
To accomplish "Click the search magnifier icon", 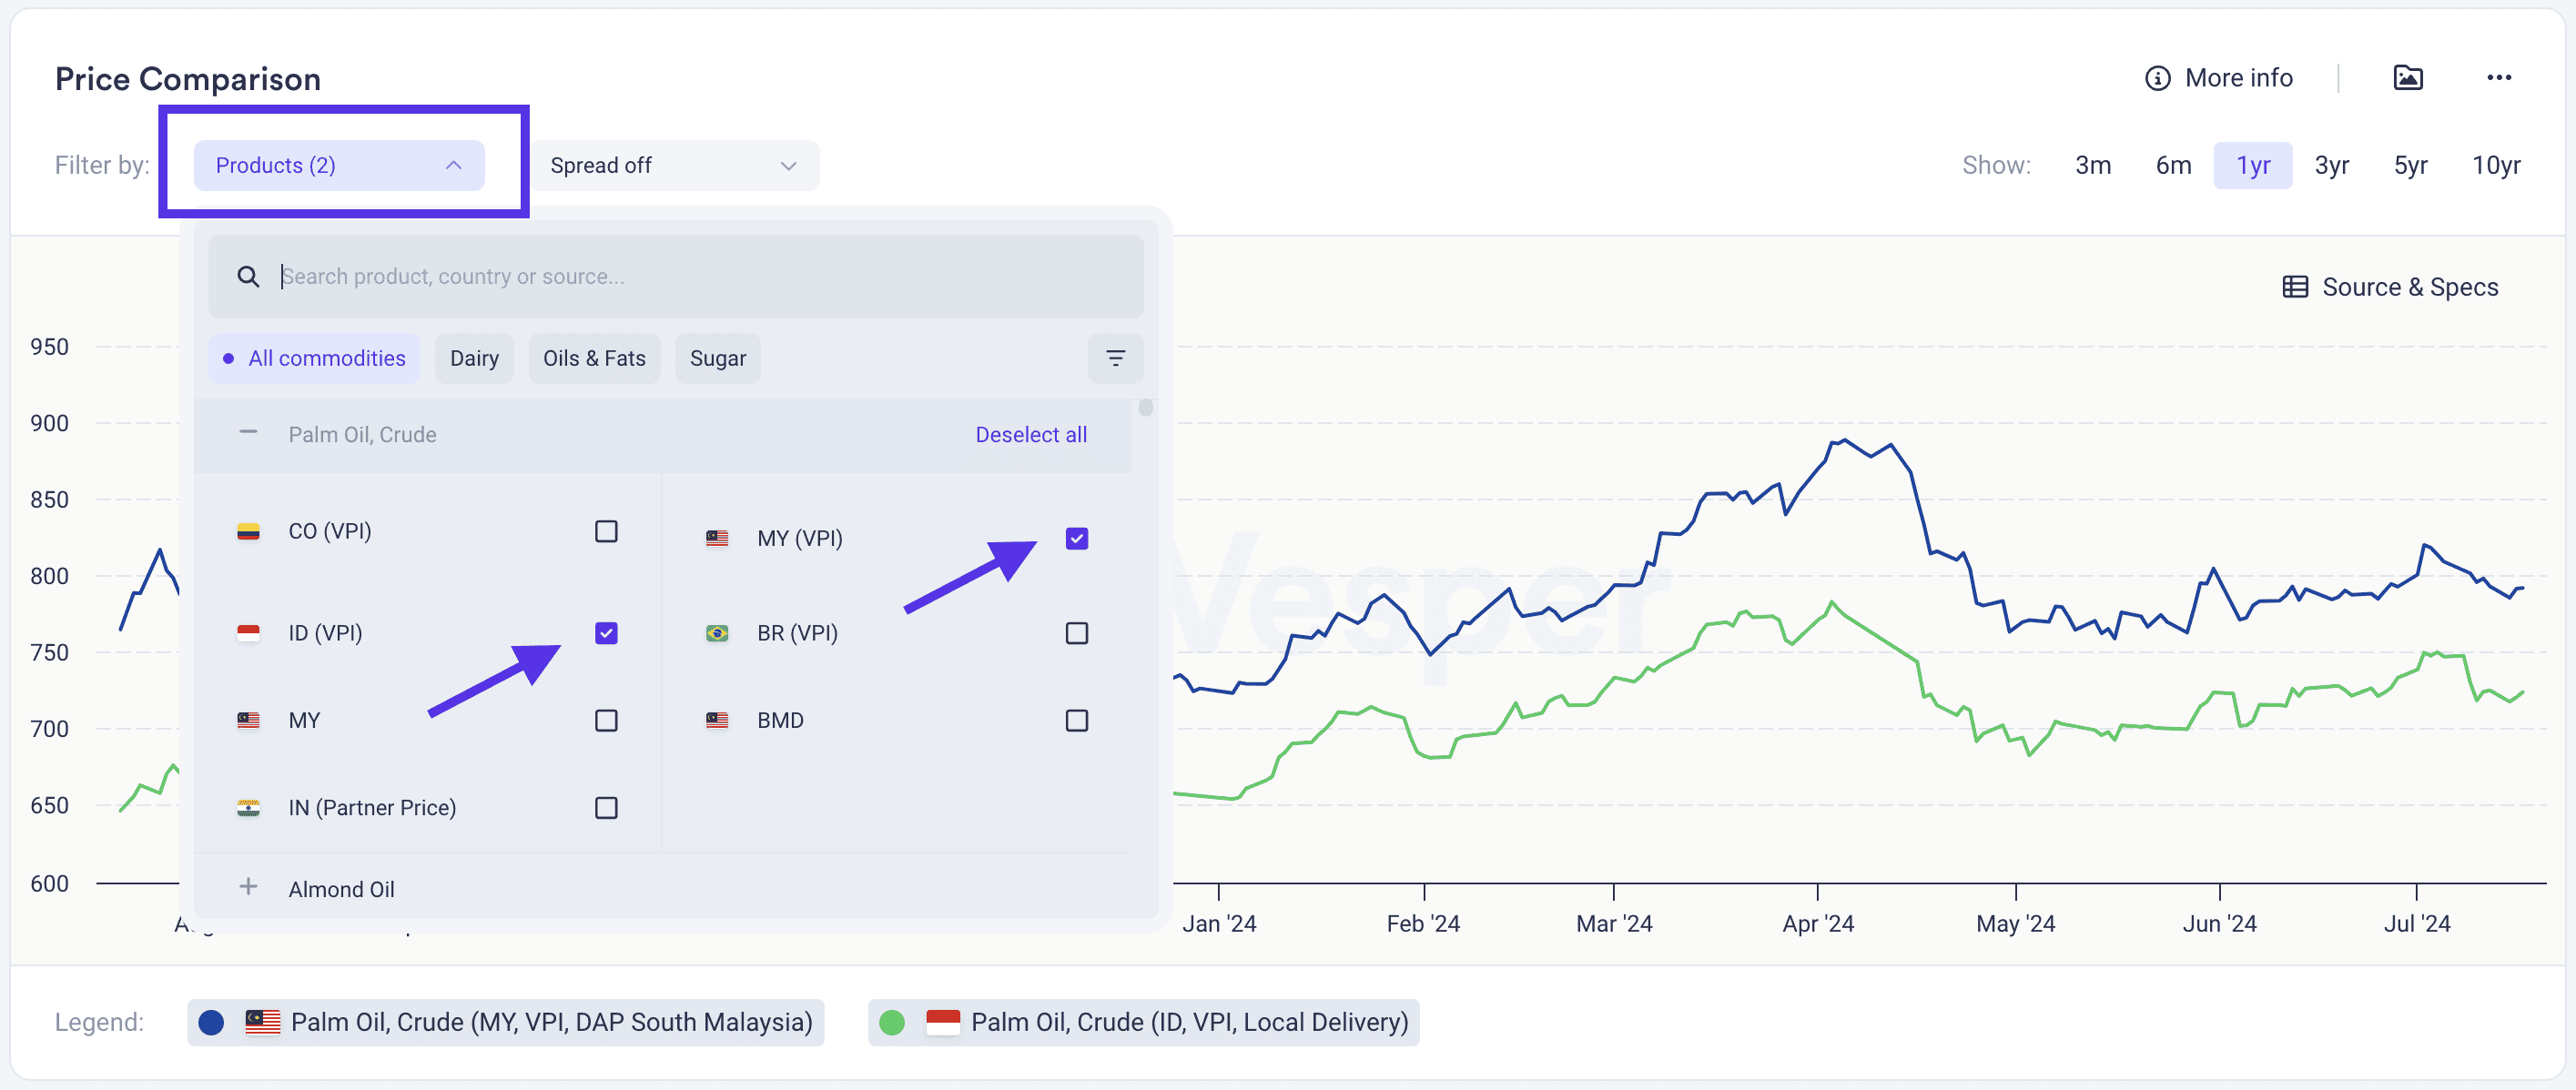I will coord(248,276).
